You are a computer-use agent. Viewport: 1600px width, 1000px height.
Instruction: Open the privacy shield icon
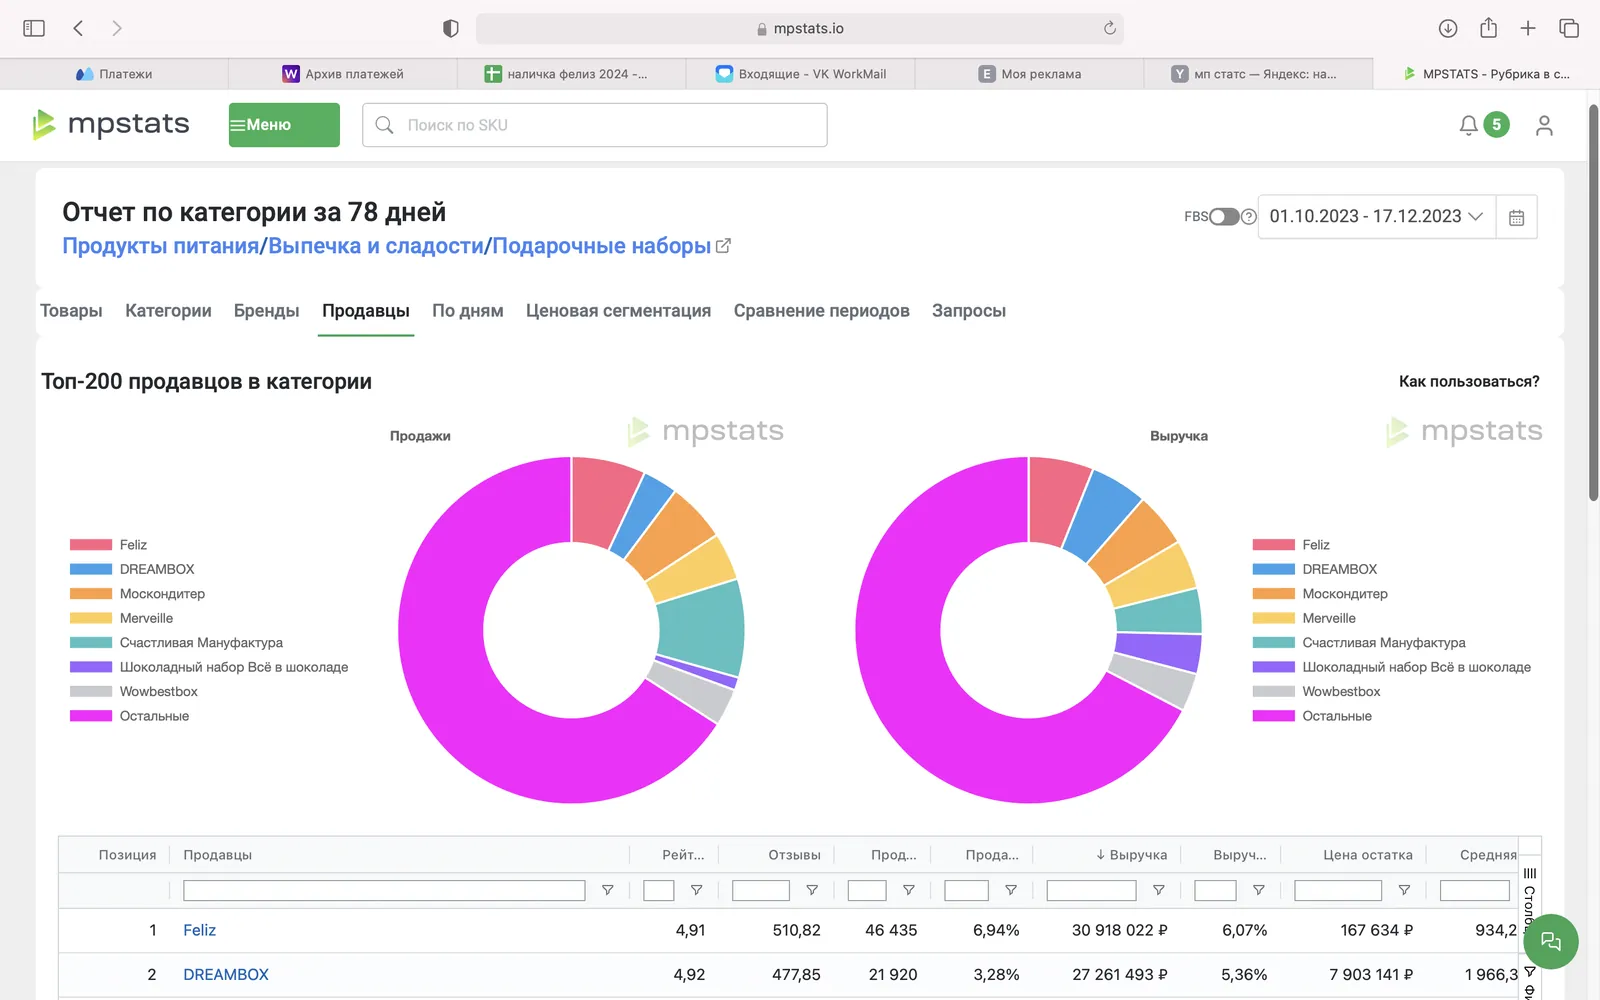(x=451, y=28)
